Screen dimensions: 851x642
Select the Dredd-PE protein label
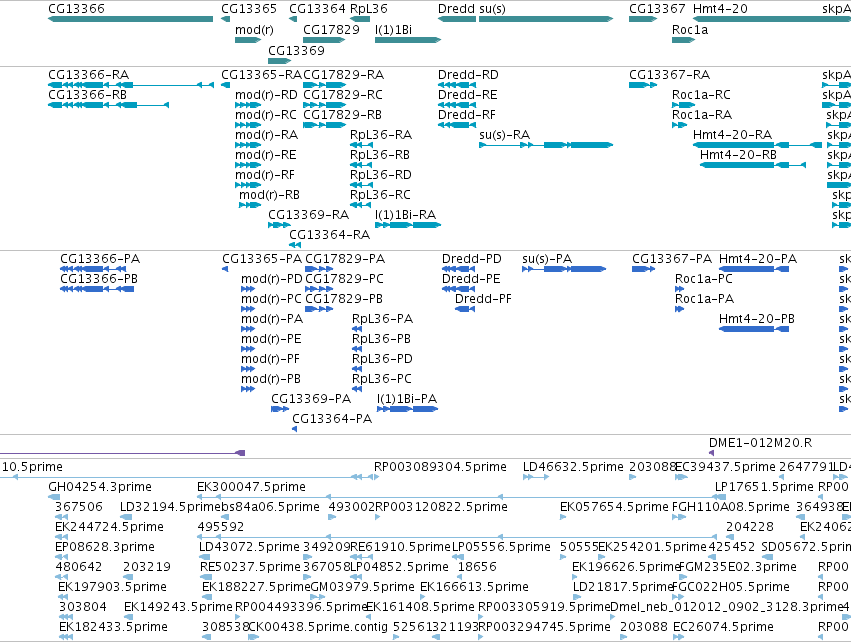(x=471, y=278)
